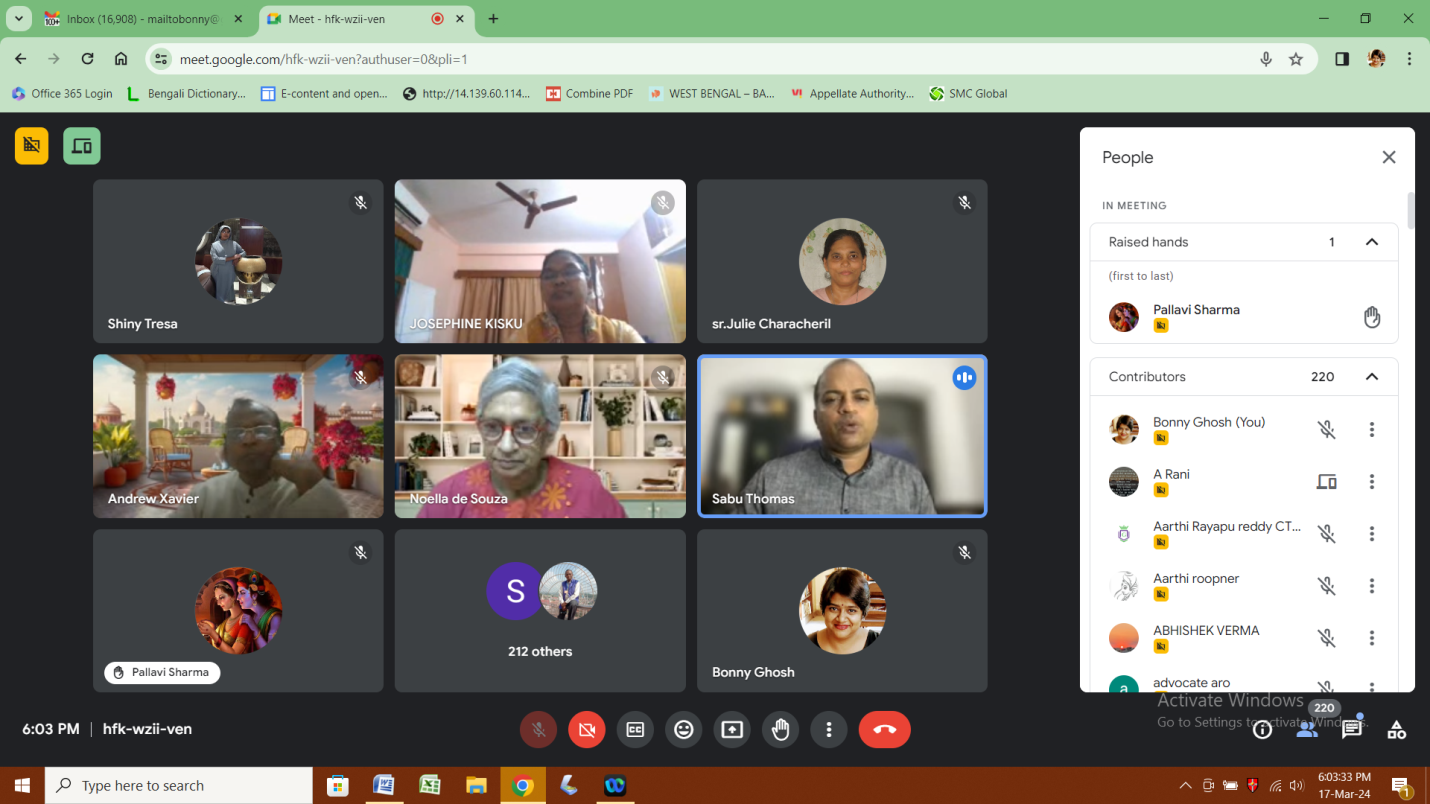
Task: Collapse the Contributors section
Action: point(1371,377)
